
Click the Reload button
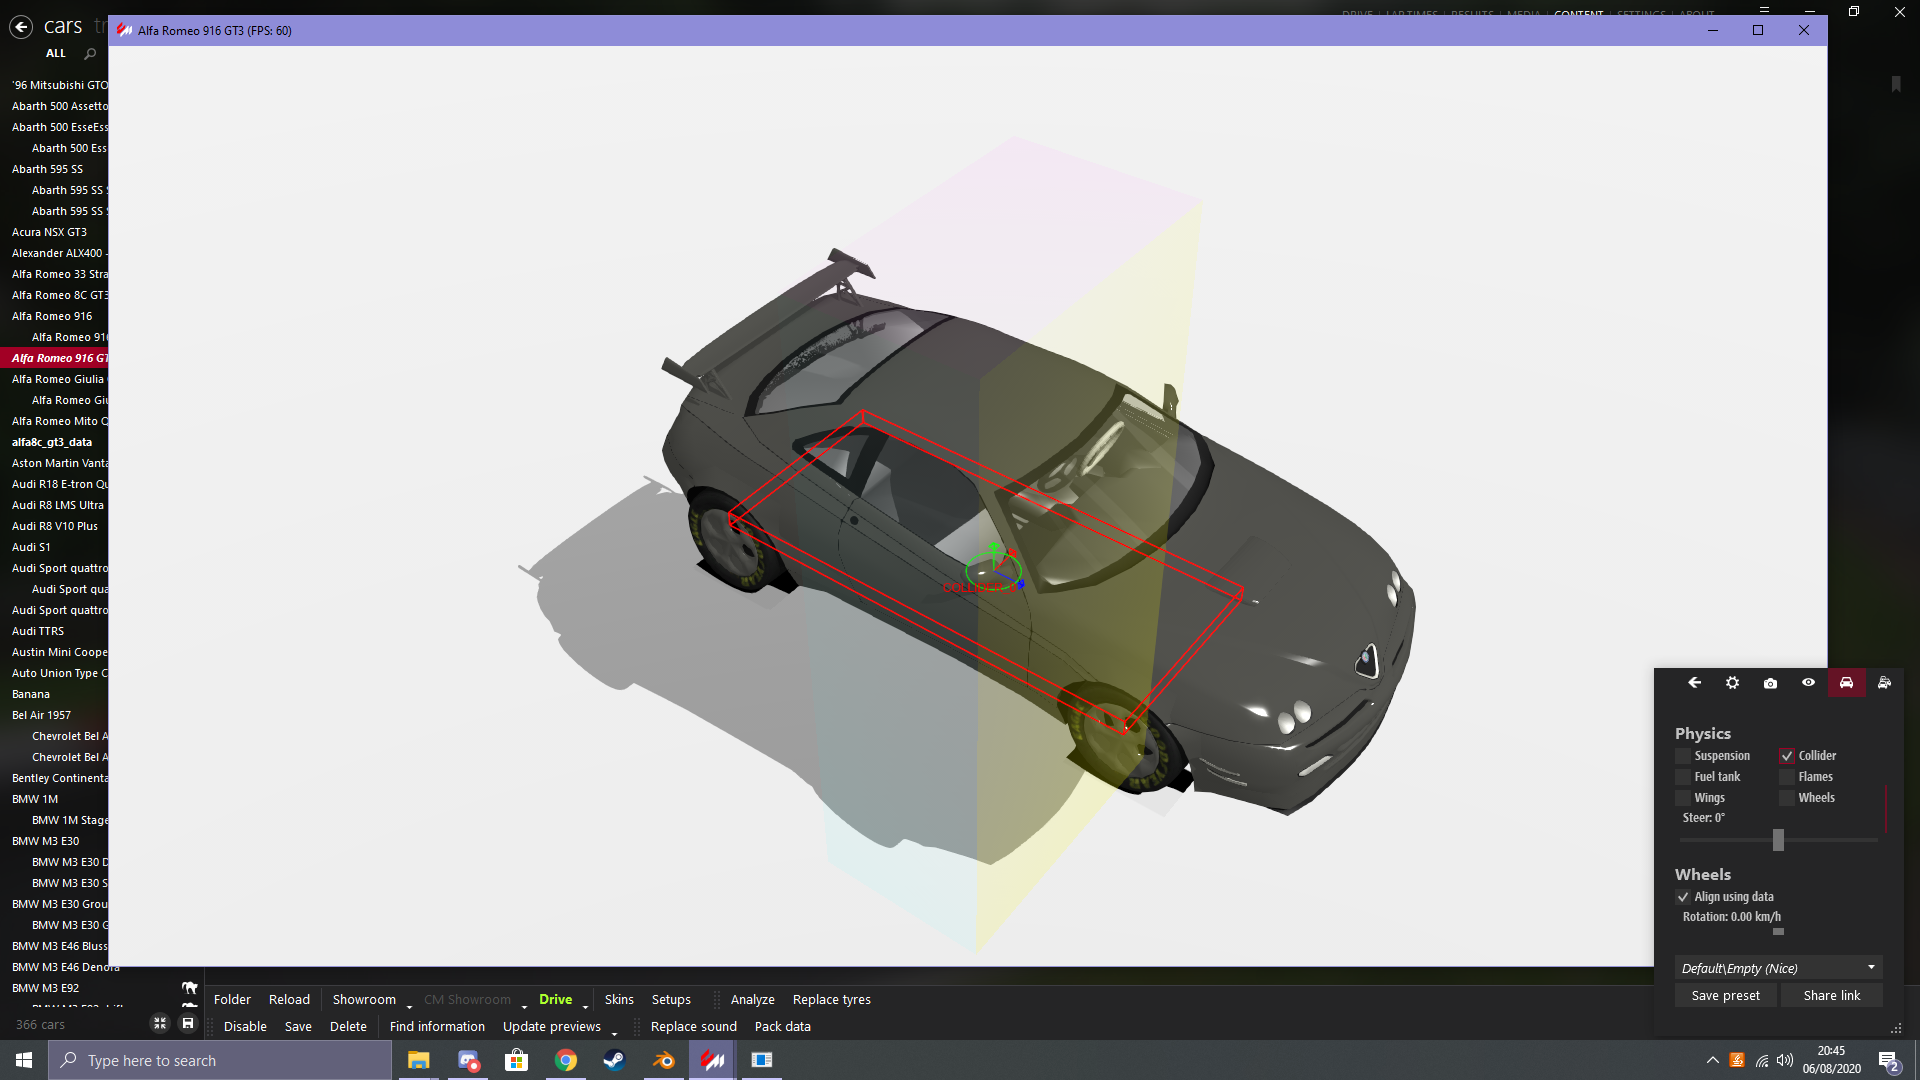(x=289, y=1000)
